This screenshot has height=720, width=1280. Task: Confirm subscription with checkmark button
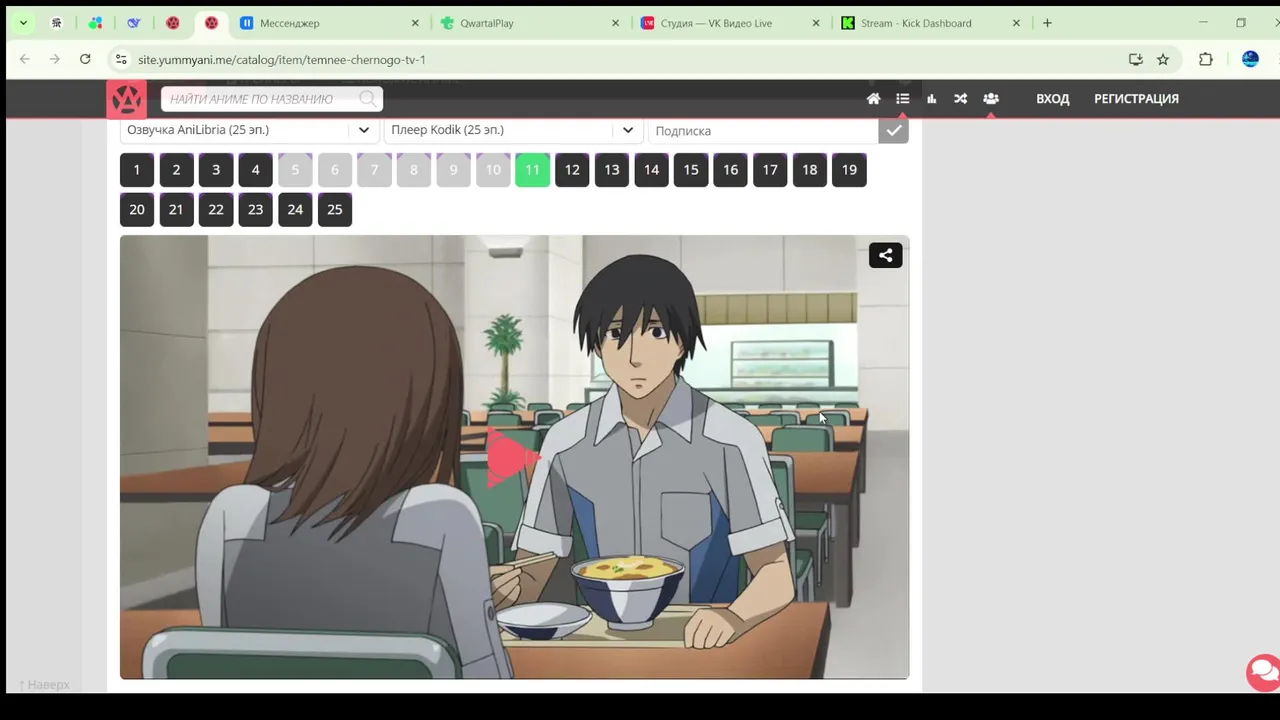[x=893, y=131]
